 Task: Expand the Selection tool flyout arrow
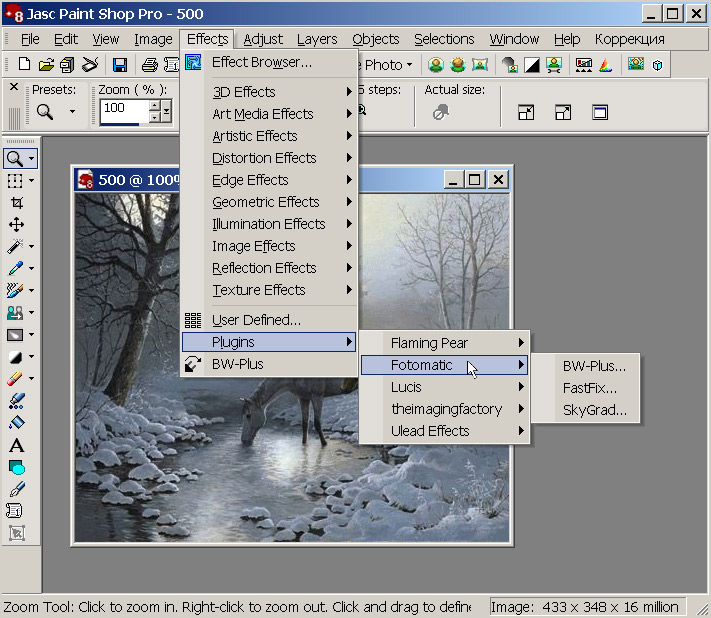[x=32, y=181]
